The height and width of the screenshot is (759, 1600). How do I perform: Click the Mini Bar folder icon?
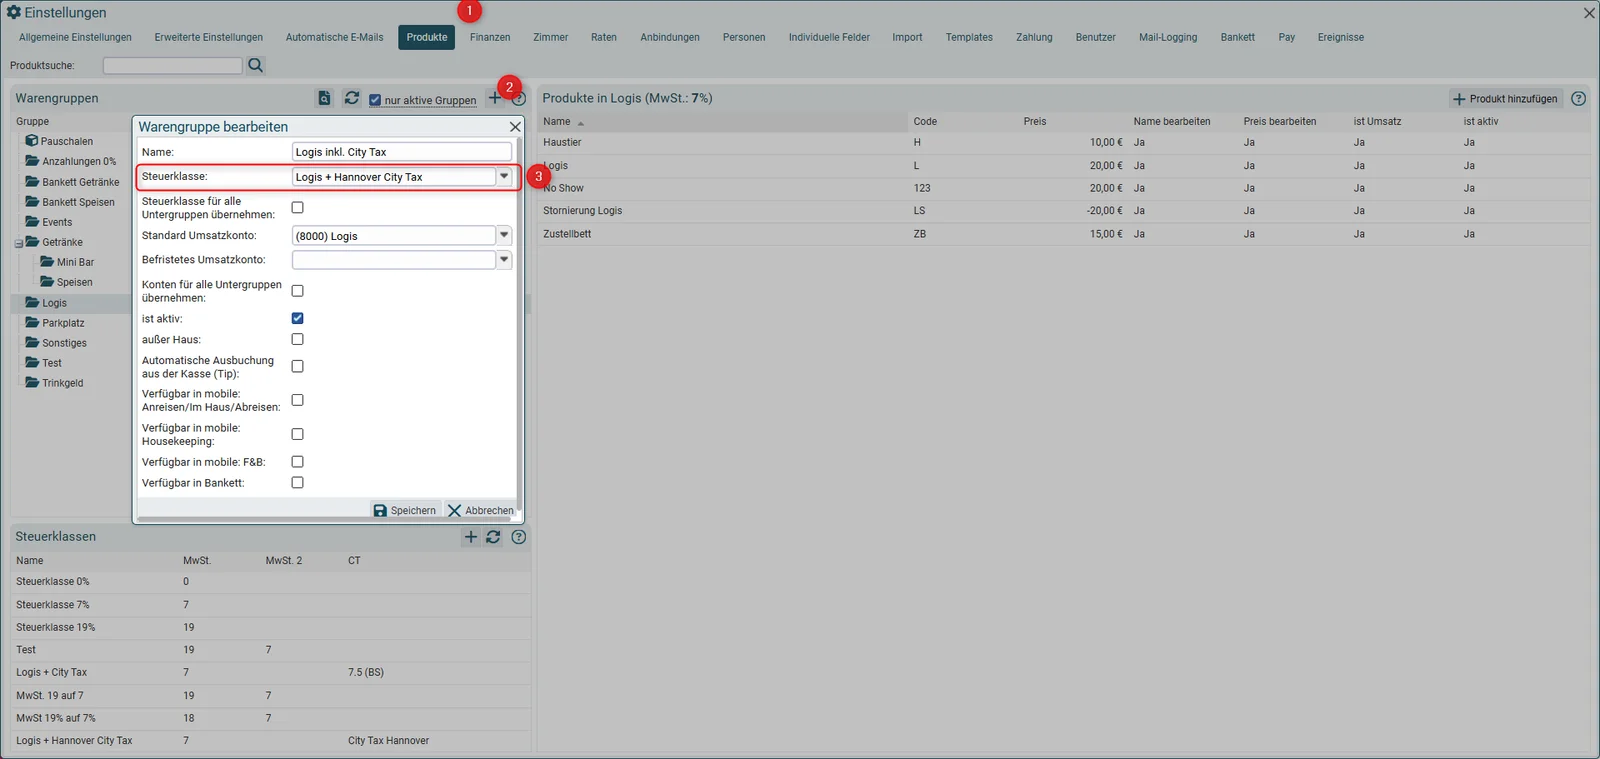[47, 261]
